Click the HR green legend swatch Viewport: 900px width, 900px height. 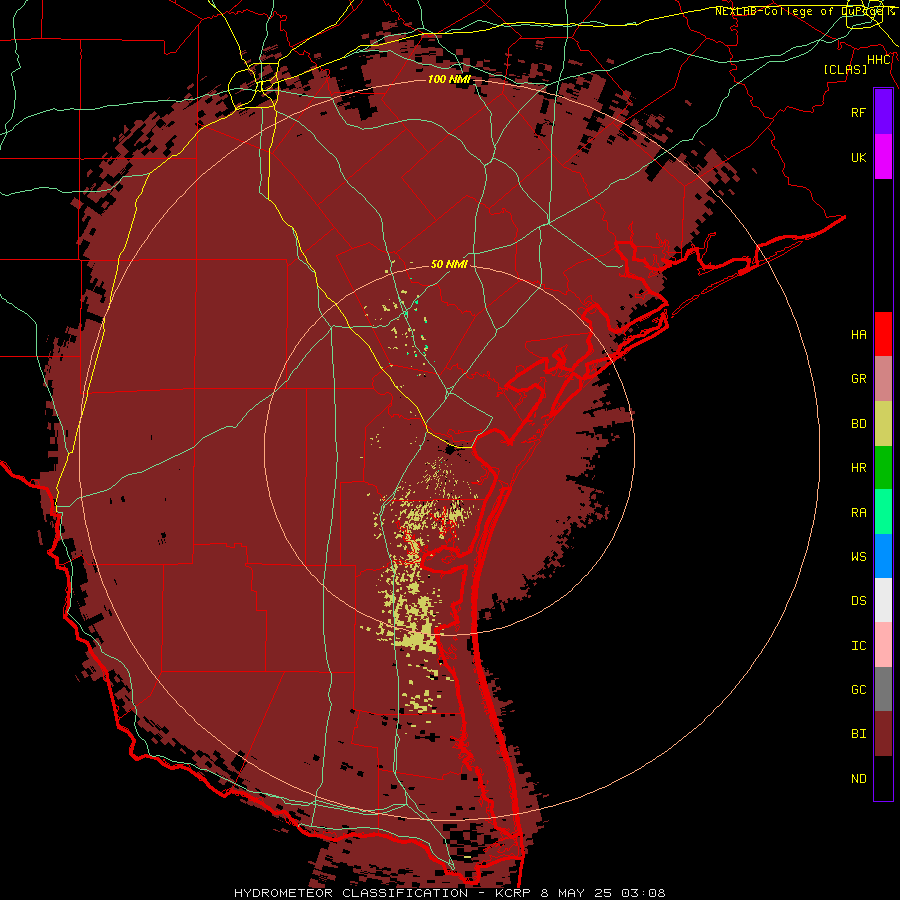pos(883,467)
